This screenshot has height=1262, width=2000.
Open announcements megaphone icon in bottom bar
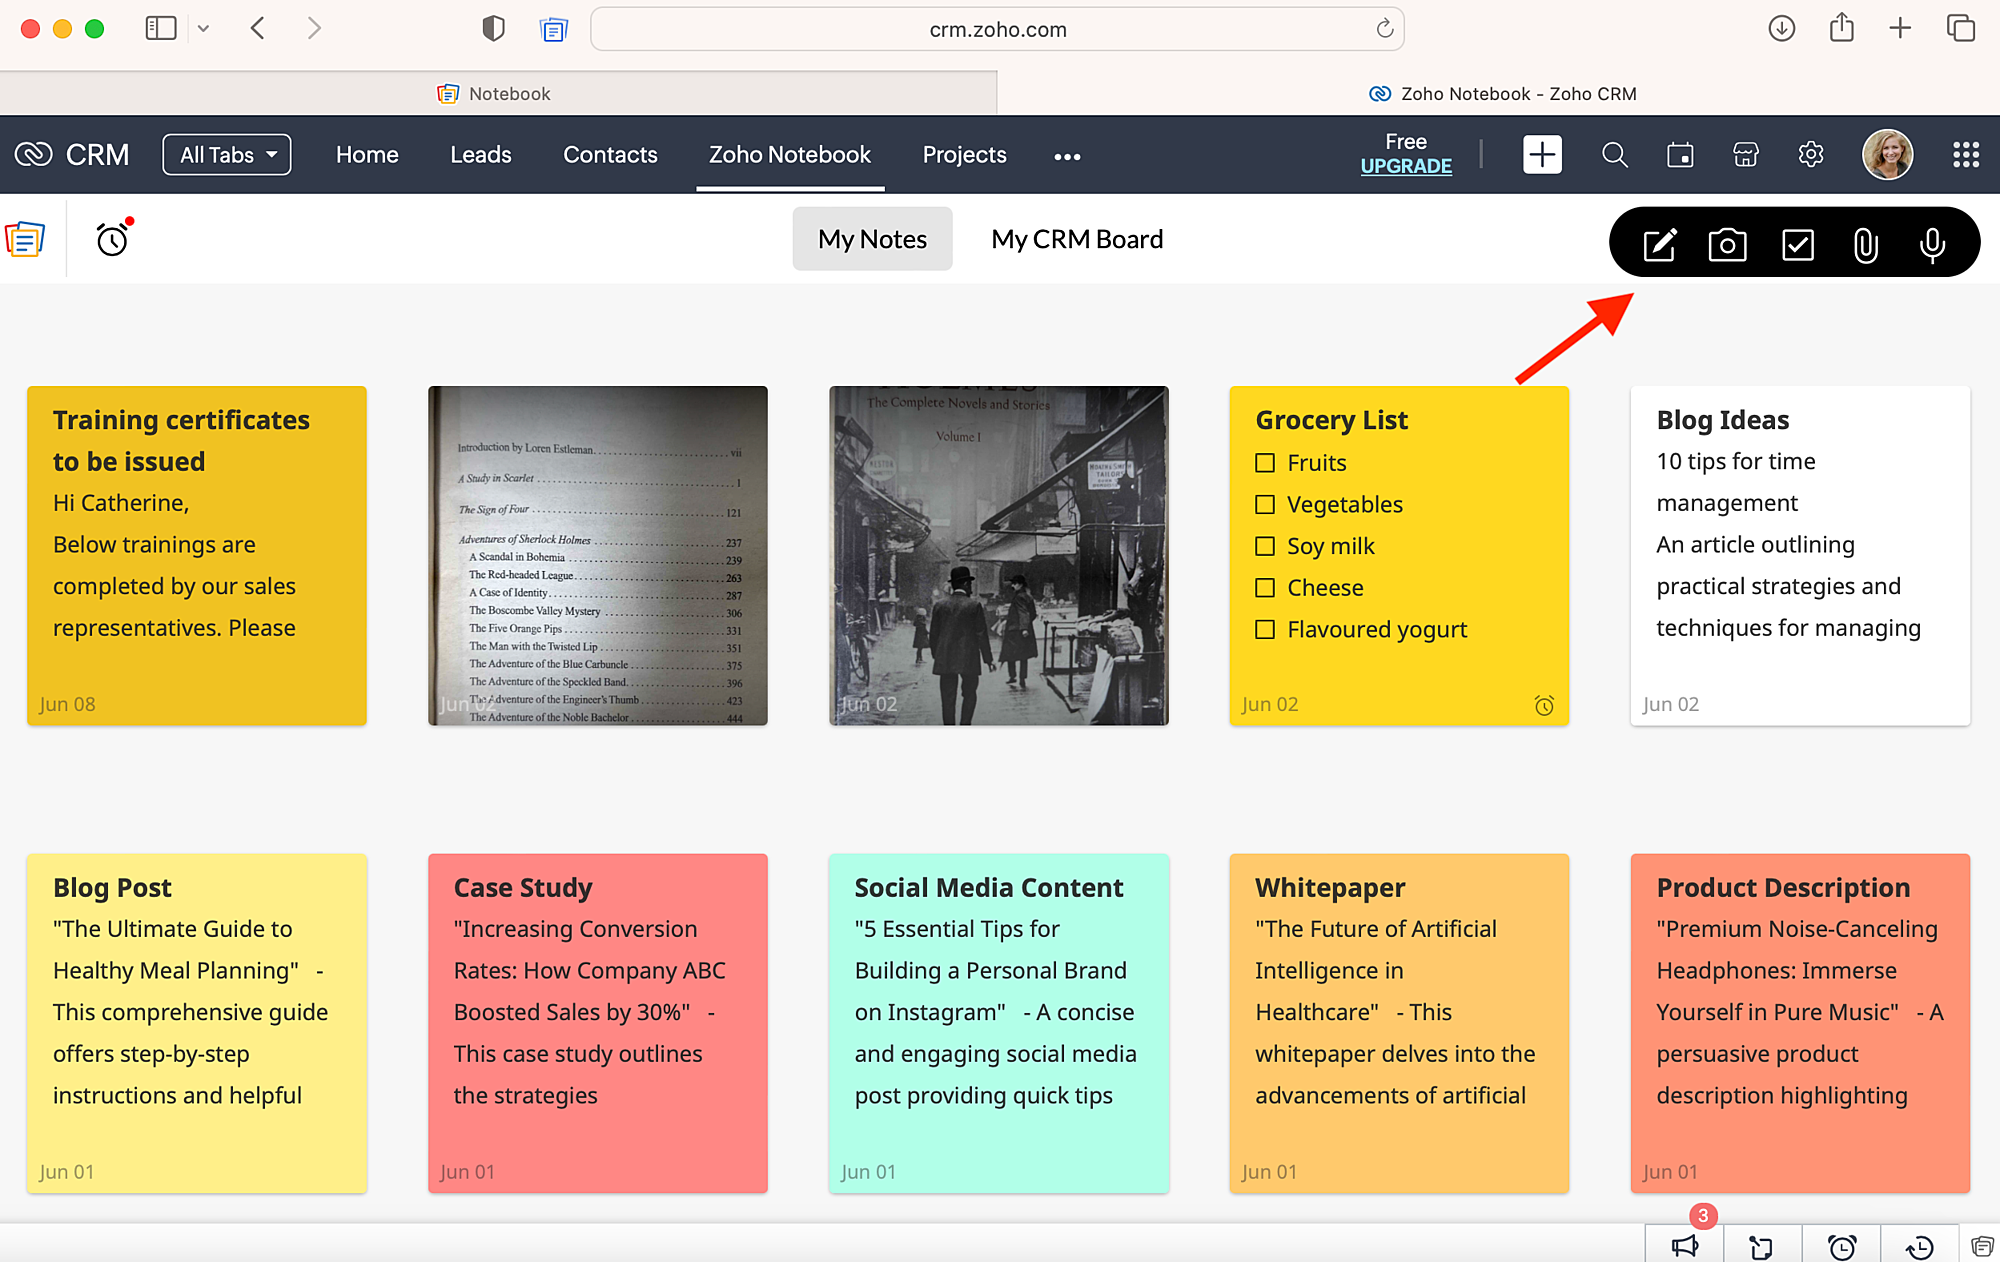point(1684,1246)
